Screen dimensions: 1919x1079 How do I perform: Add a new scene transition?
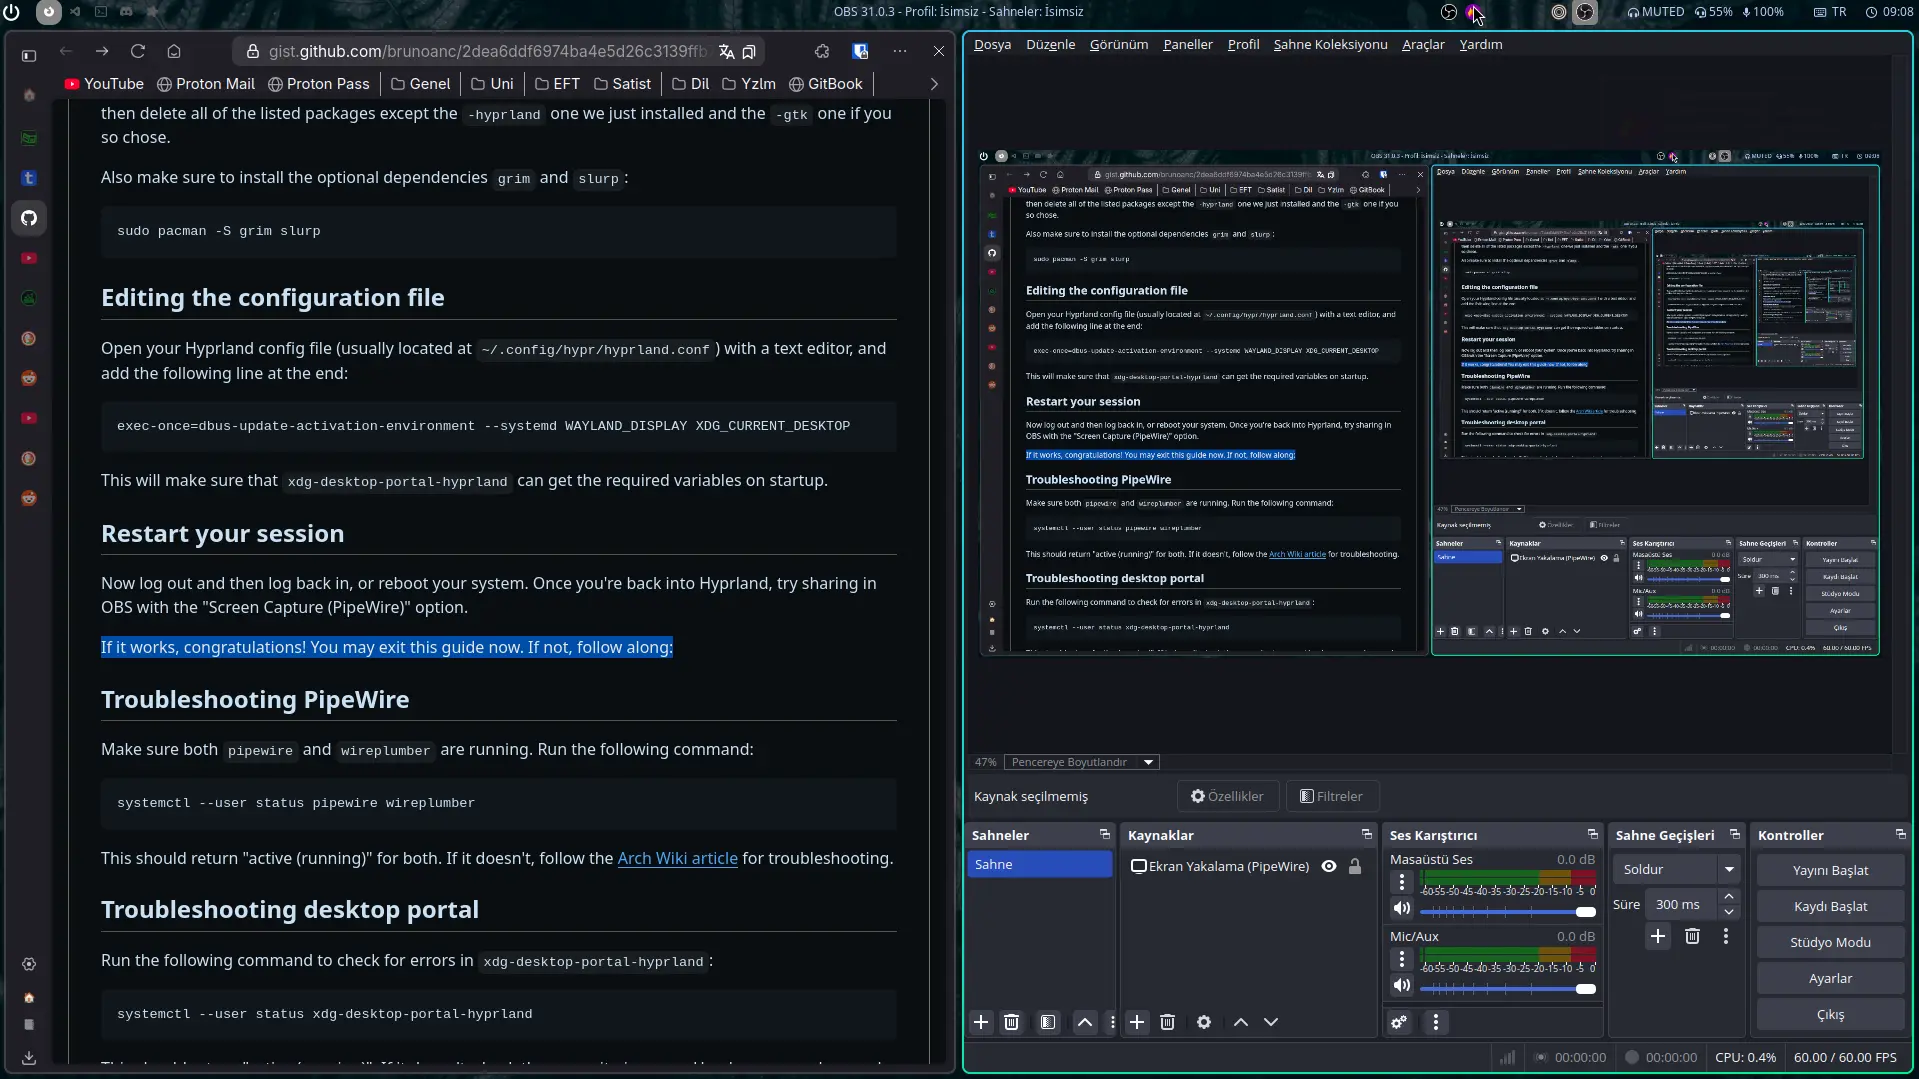point(1658,936)
